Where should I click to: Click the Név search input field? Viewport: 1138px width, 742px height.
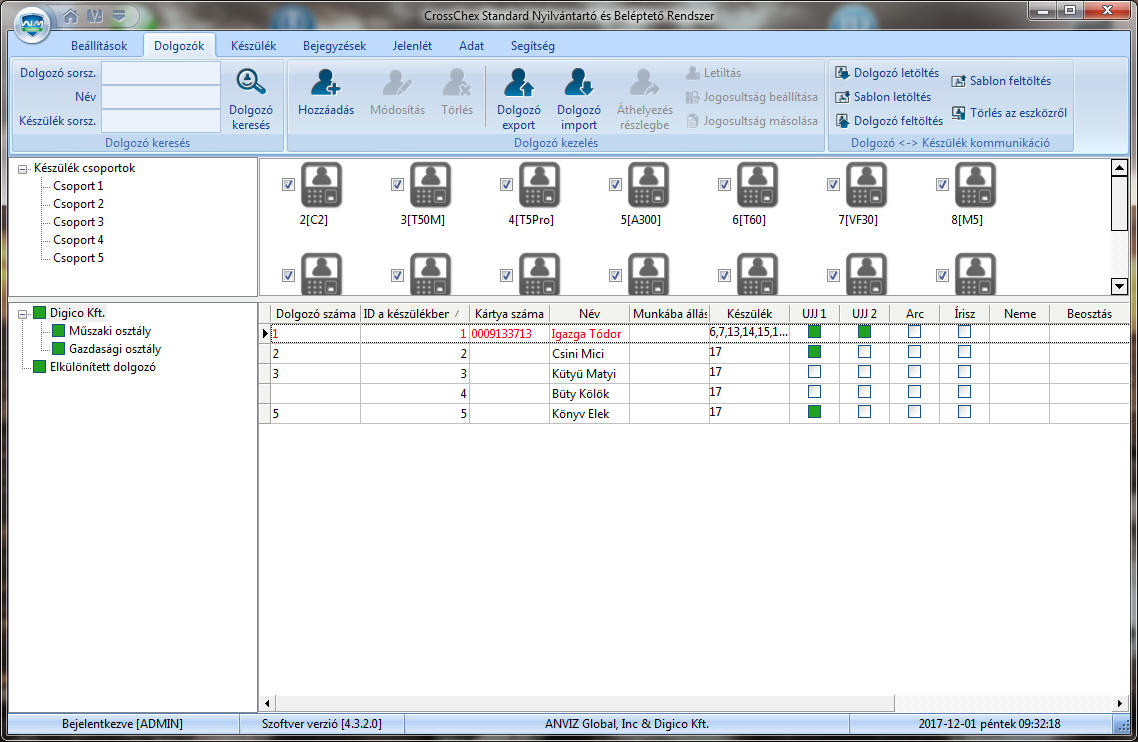160,97
